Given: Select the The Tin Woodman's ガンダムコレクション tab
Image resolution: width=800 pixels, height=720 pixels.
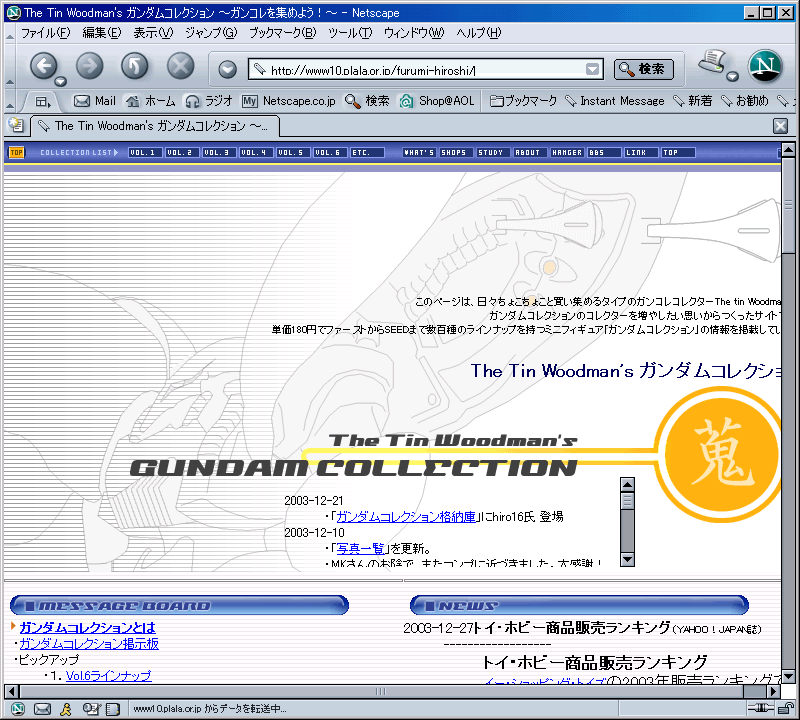Looking at the screenshot, I should point(155,126).
